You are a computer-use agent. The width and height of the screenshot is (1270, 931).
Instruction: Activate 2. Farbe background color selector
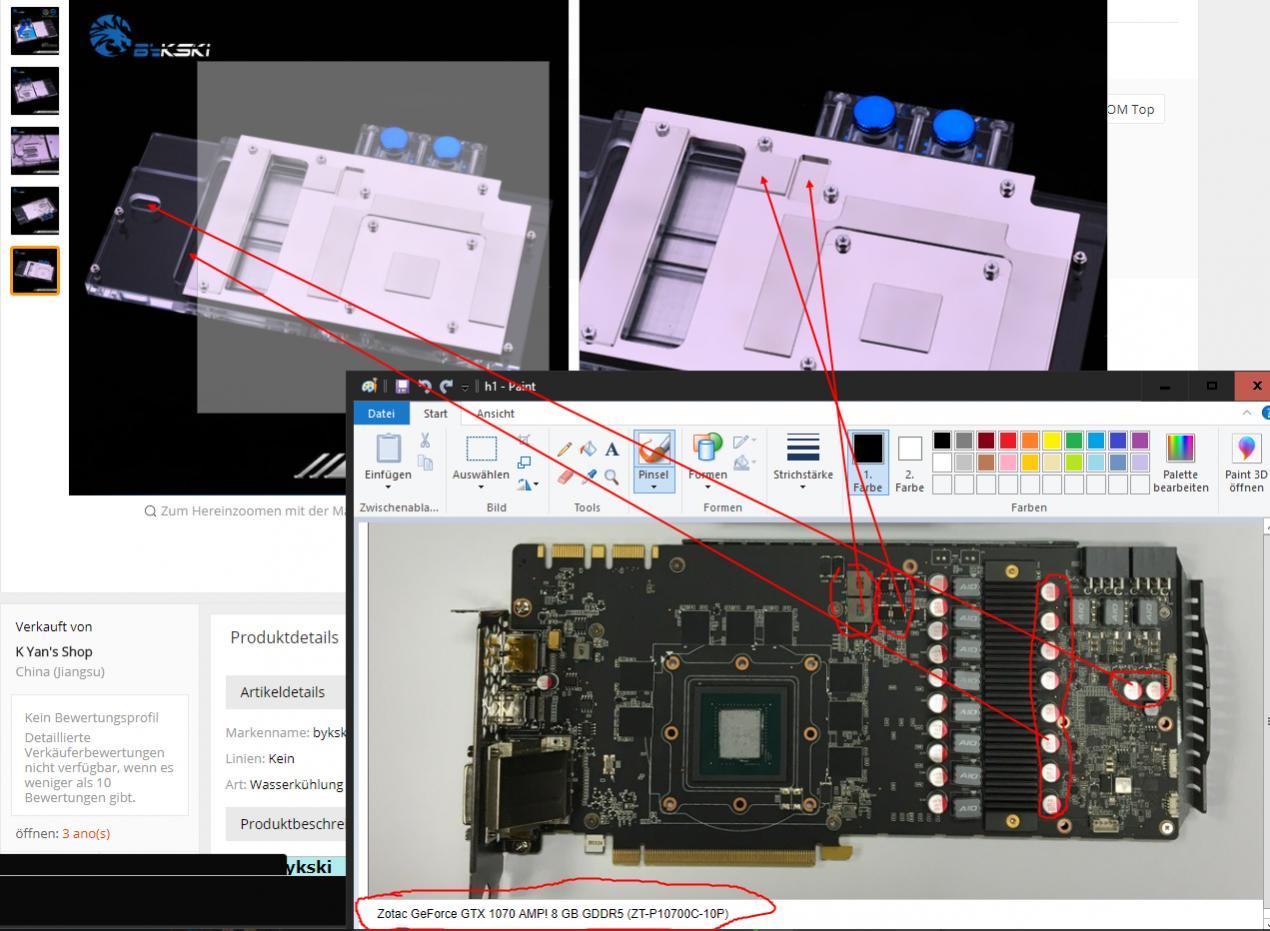click(910, 462)
